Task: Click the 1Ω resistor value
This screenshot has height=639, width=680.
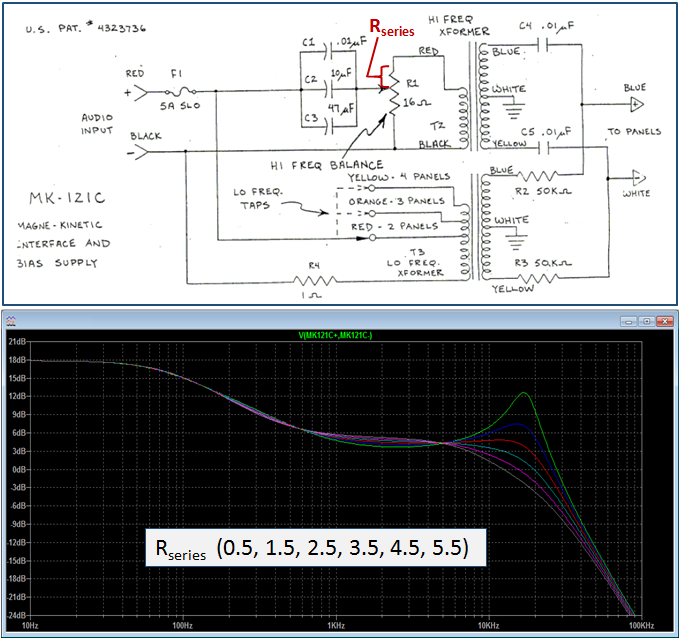Action: point(311,295)
